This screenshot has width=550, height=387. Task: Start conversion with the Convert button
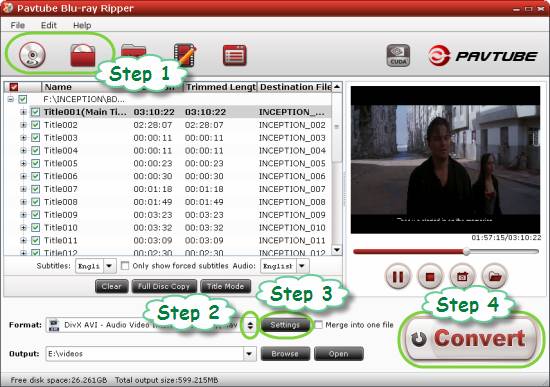point(471,339)
